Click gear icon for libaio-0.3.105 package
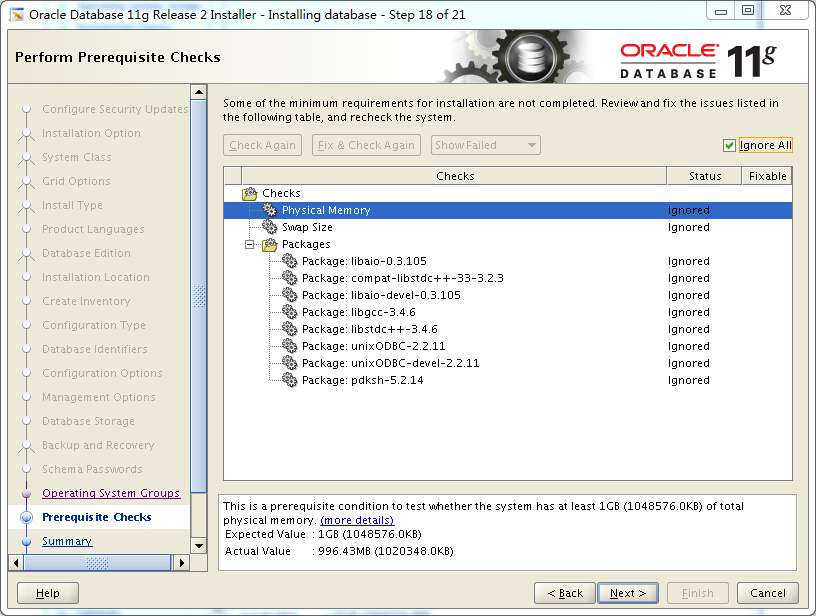This screenshot has height=616, width=816. tap(289, 261)
